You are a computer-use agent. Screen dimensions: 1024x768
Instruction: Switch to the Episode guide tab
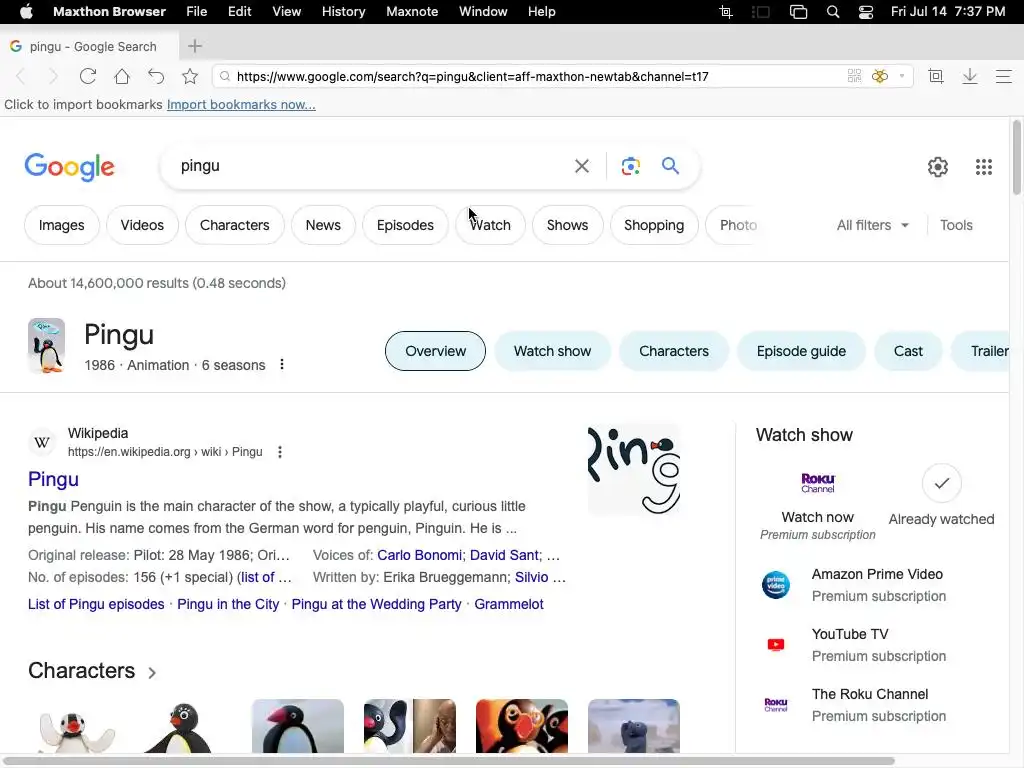pyautogui.click(x=801, y=351)
